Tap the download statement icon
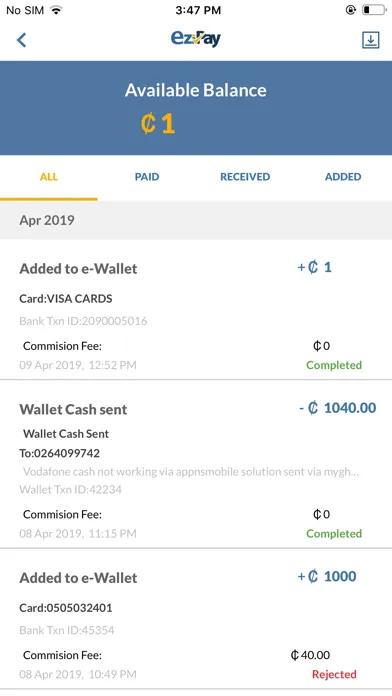 371,40
